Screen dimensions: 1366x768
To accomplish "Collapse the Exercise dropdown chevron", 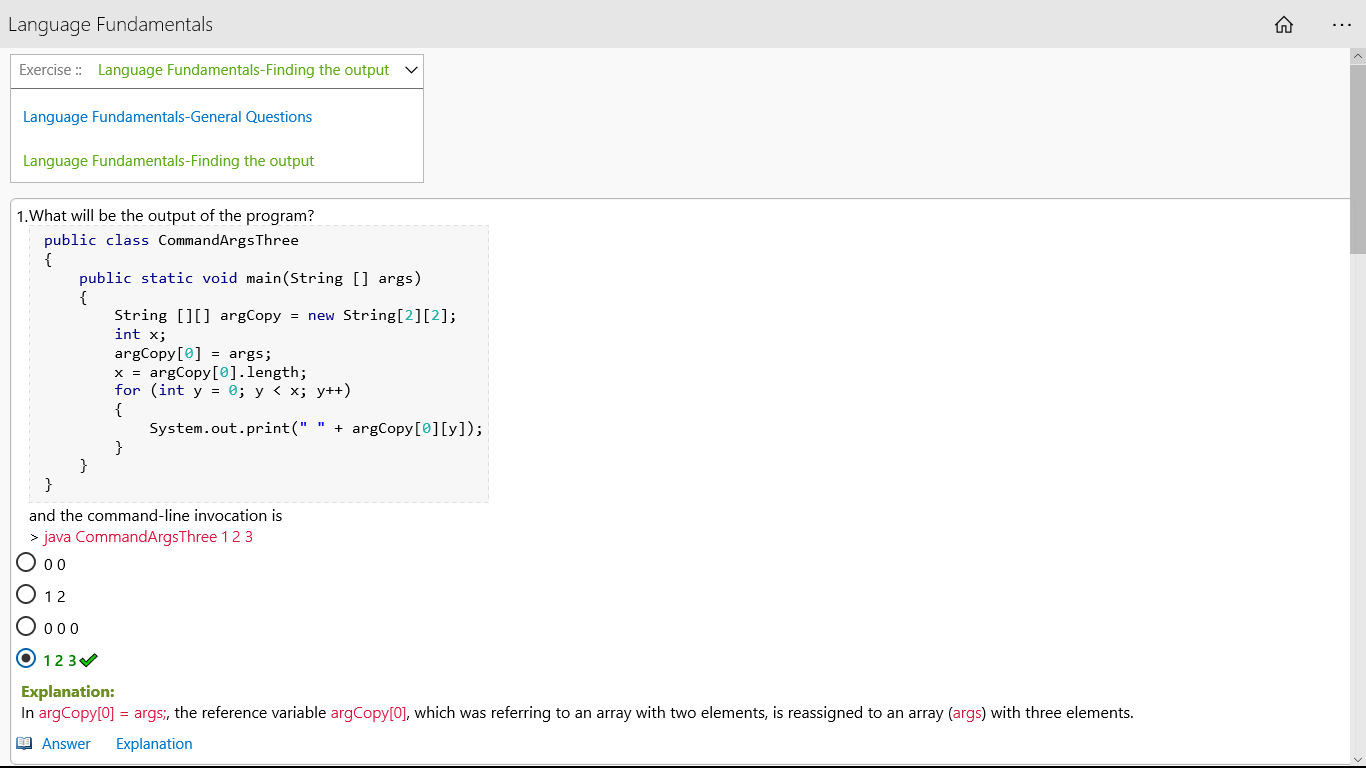I will [411, 70].
